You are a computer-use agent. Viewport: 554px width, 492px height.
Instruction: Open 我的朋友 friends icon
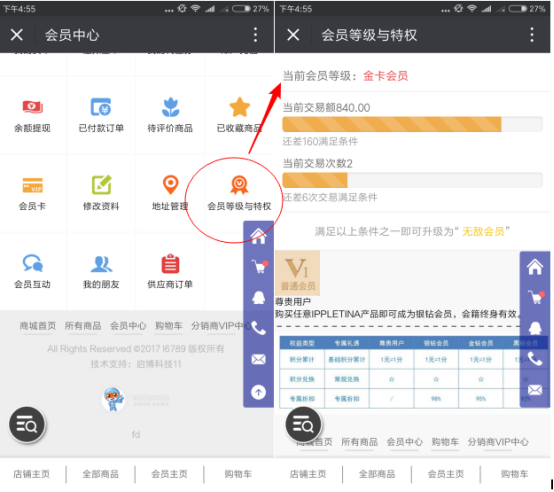(x=101, y=263)
